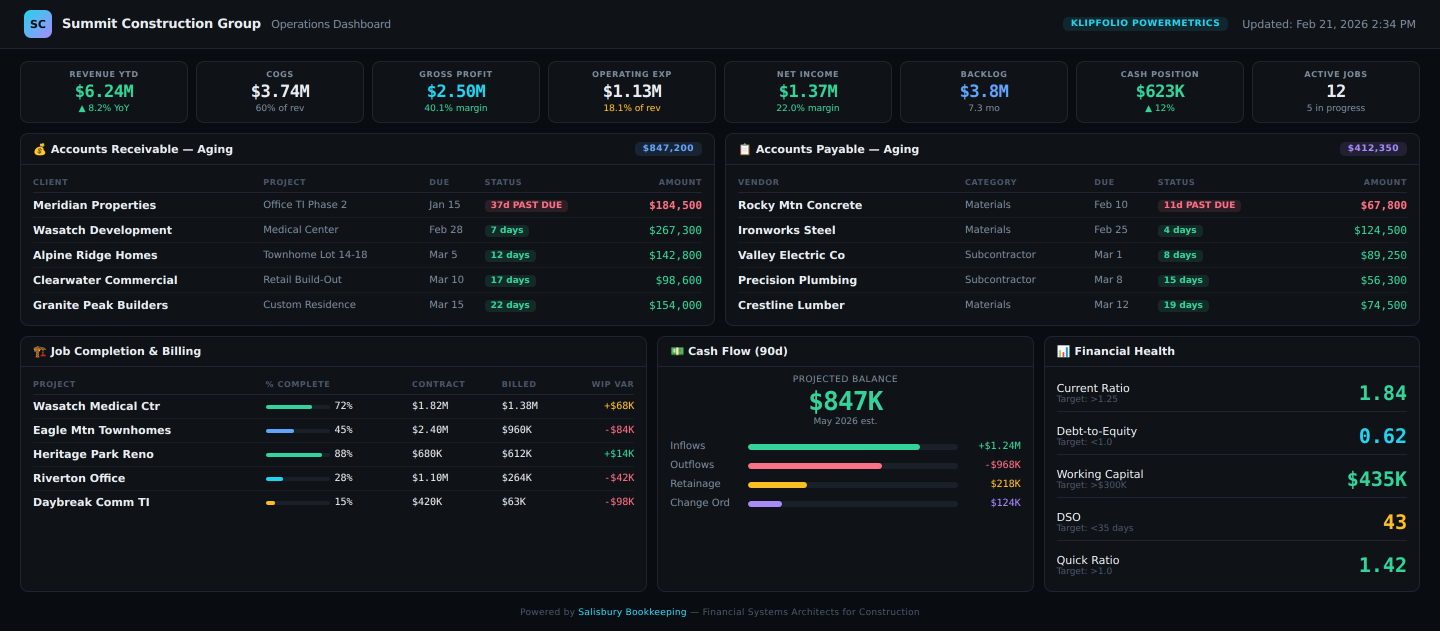Click the KLIPFOLIO POWERMETRICS badge

(1145, 21)
